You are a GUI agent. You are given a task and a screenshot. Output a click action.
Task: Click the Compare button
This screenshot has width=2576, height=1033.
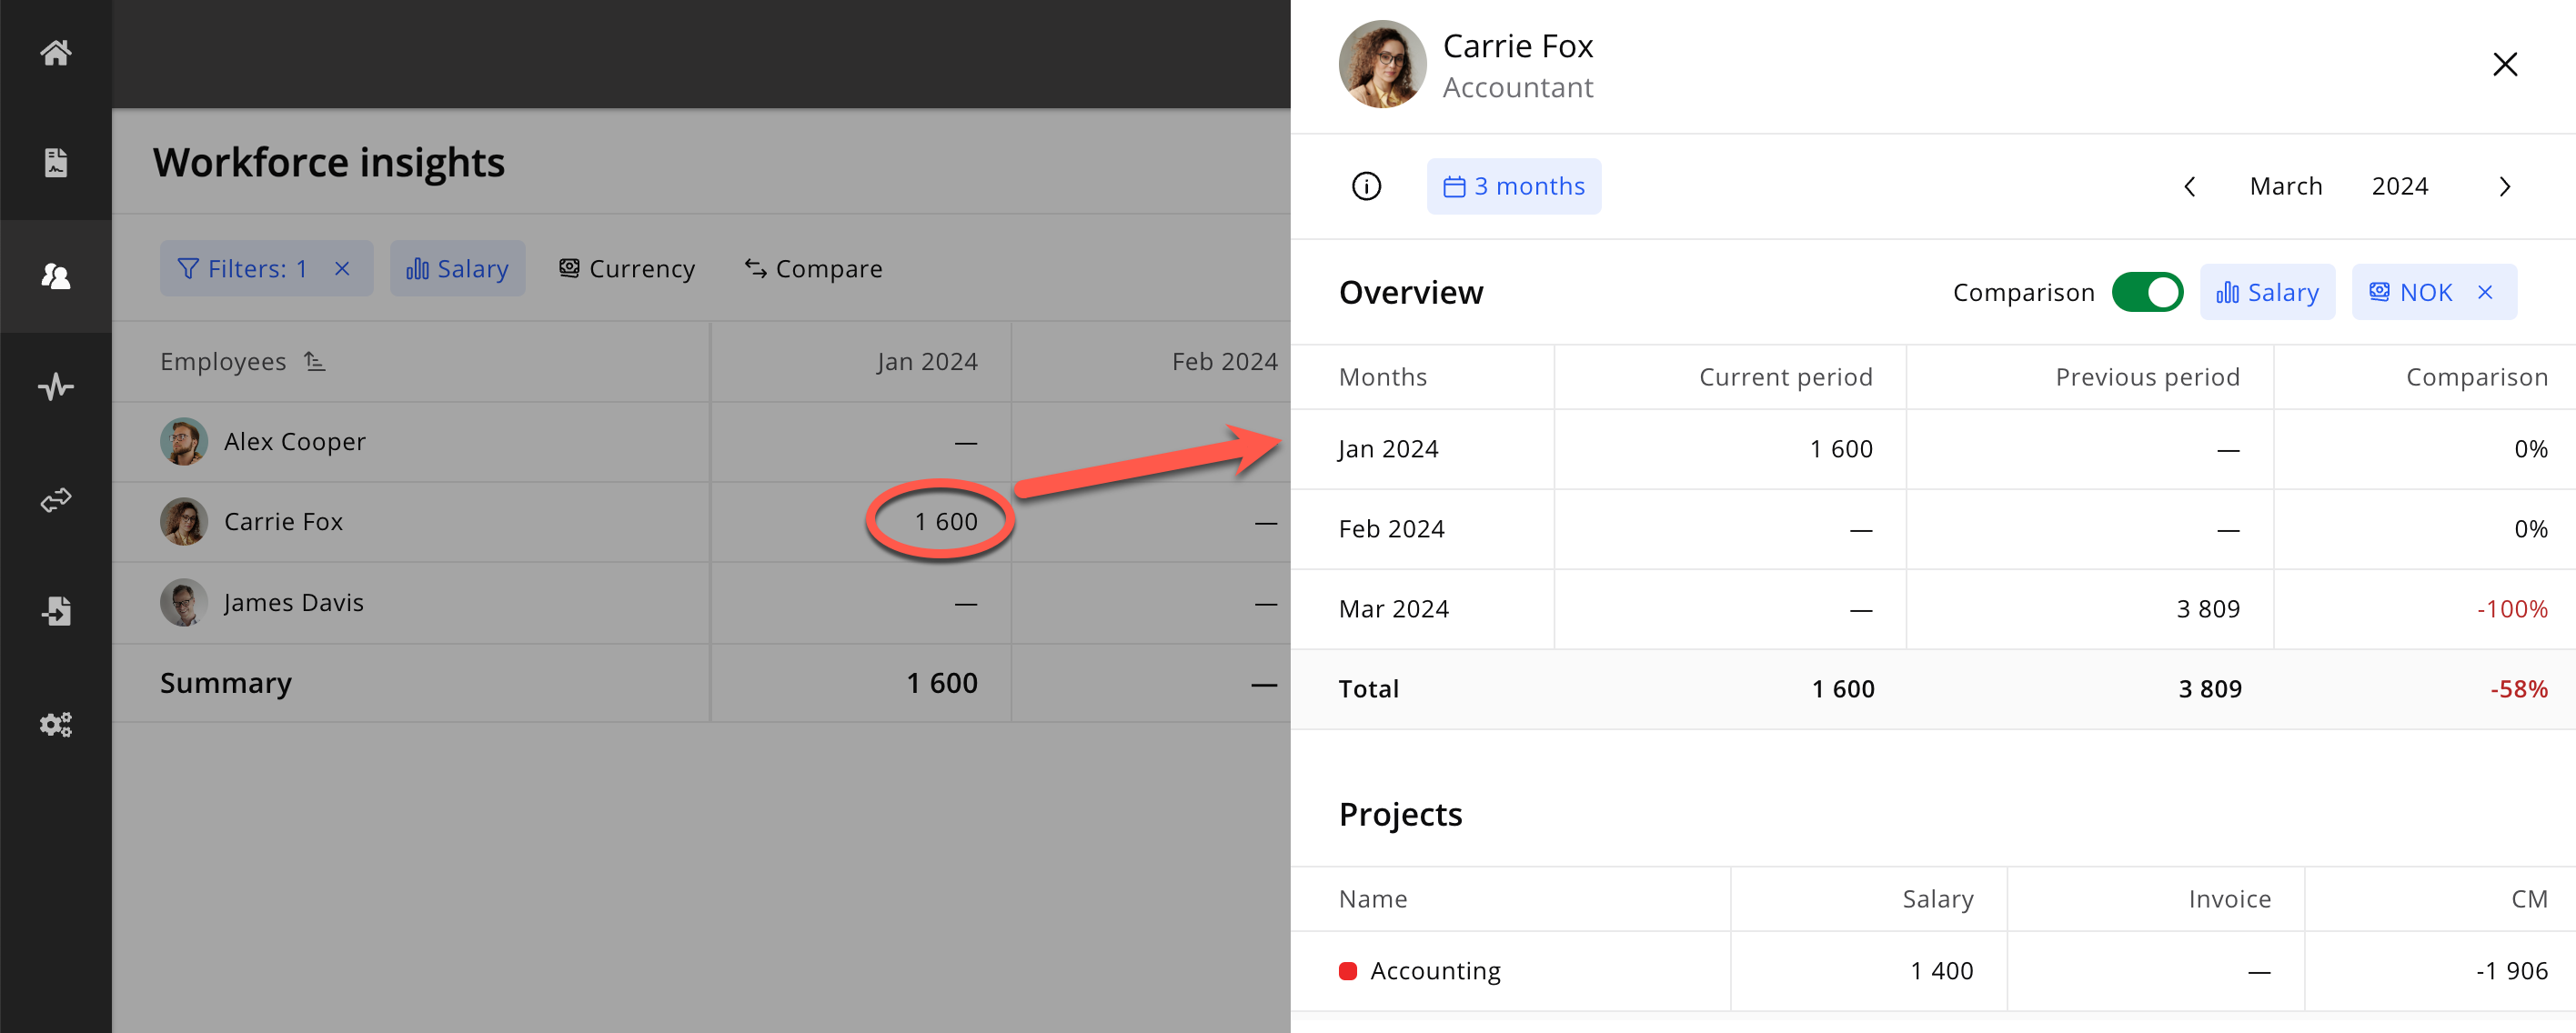[813, 268]
